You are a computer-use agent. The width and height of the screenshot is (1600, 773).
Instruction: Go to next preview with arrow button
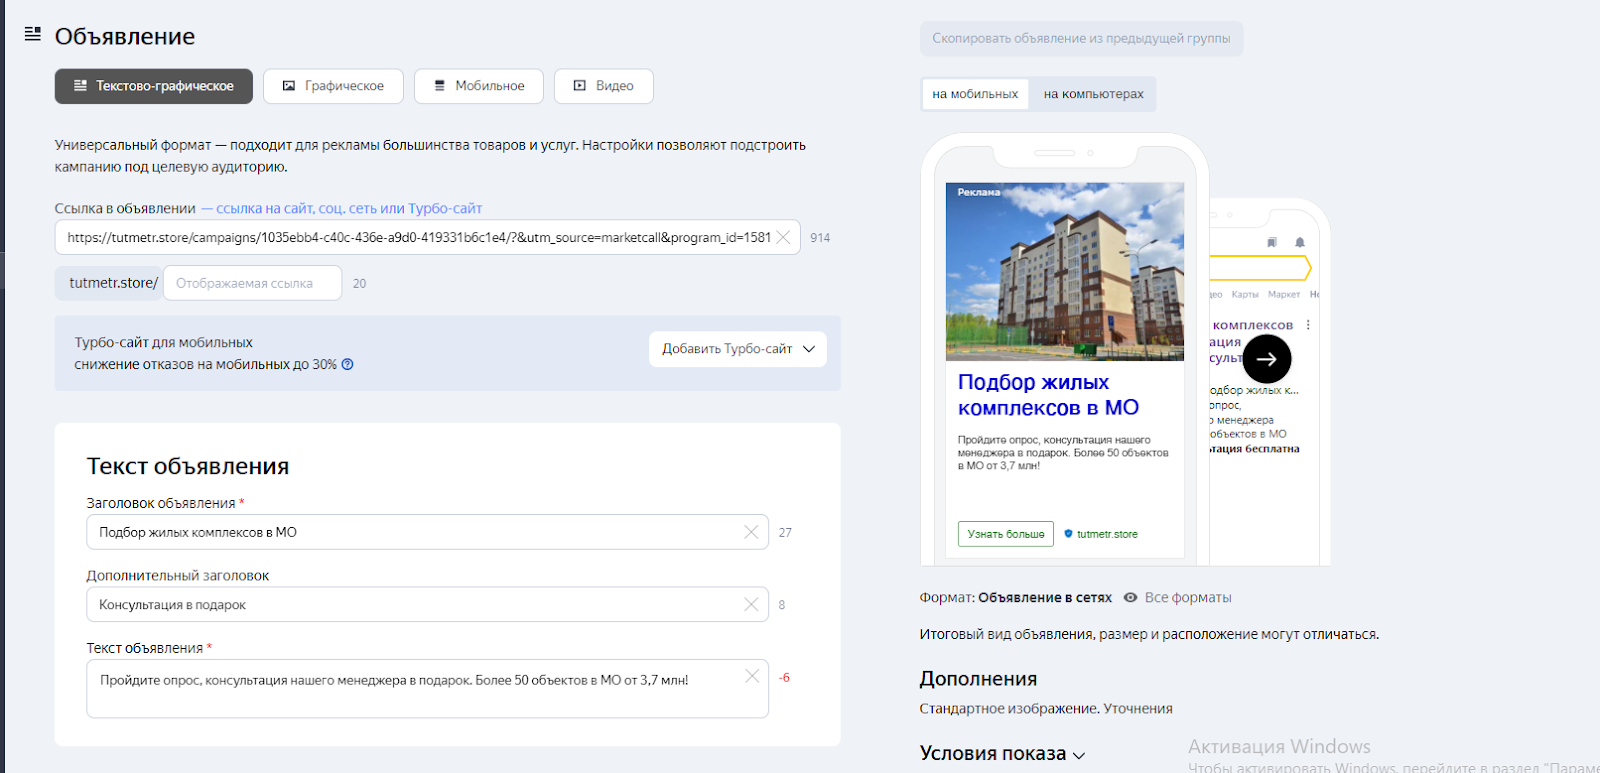pyautogui.click(x=1267, y=359)
